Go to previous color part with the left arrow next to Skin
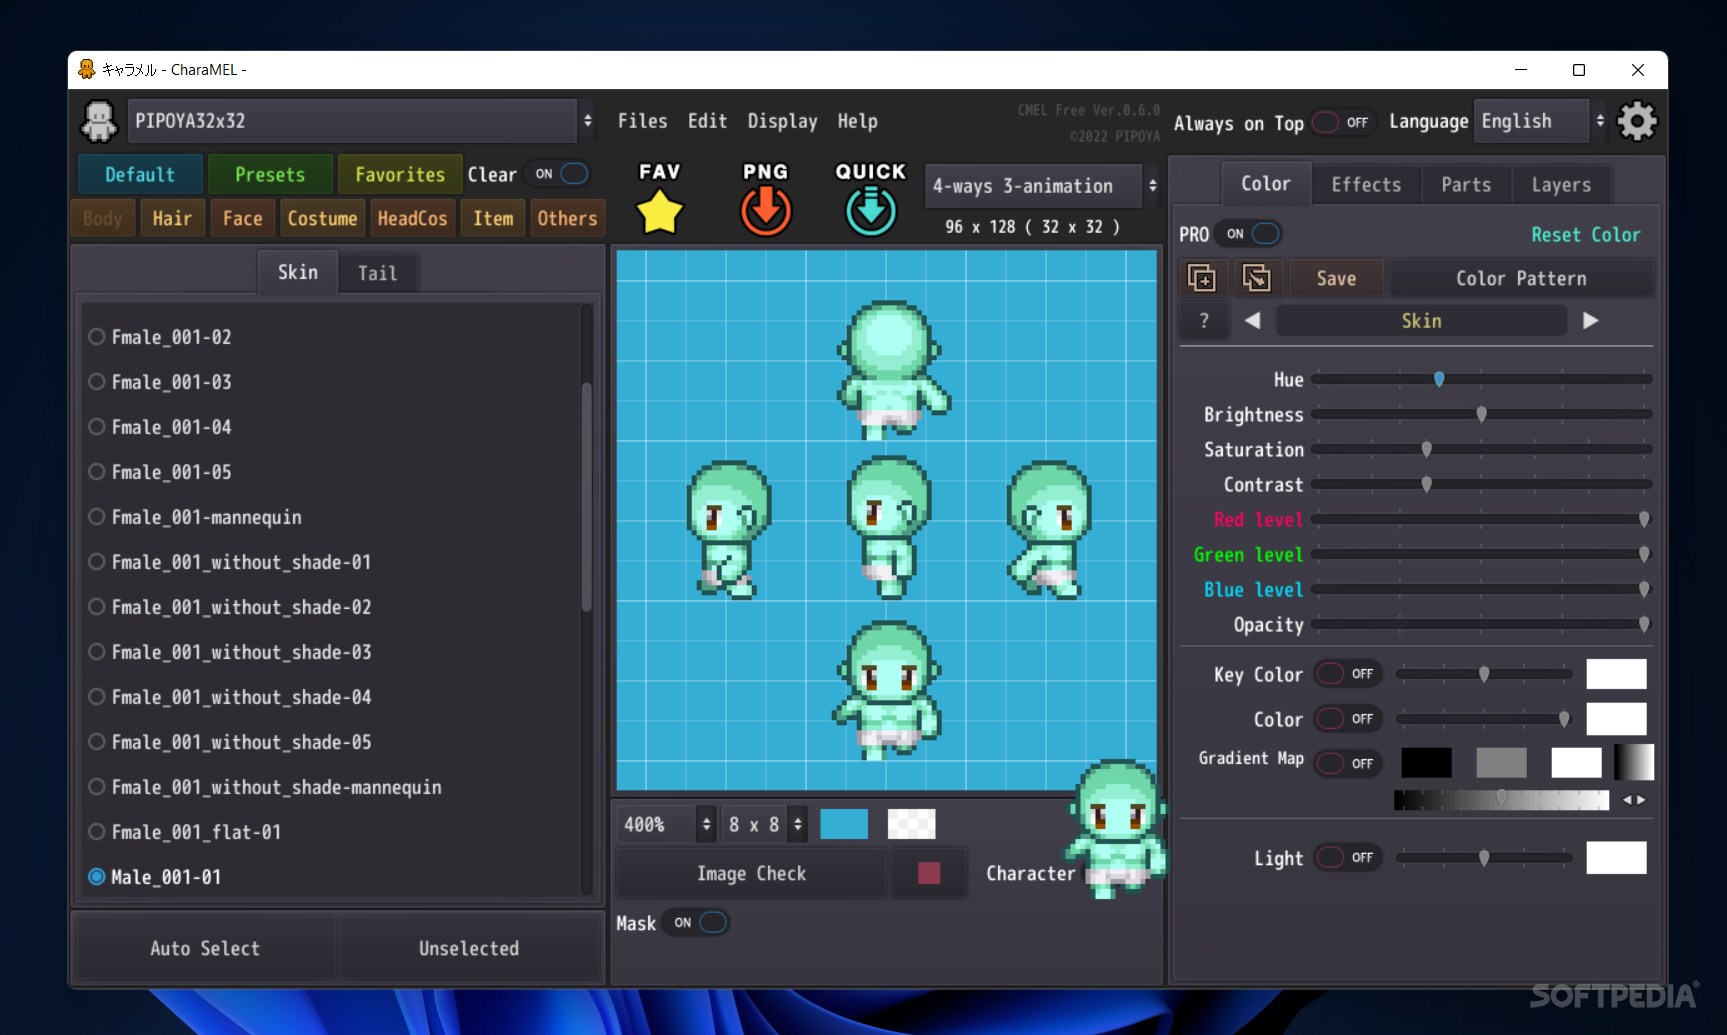Screen dimensions: 1727x1035 [x=1252, y=321]
